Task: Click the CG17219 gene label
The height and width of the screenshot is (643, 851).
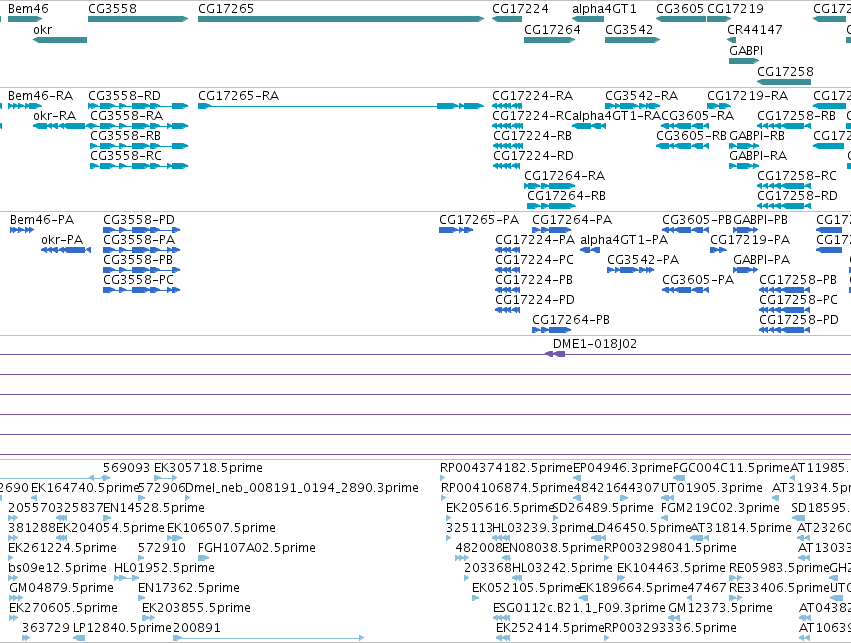Action: click(735, 9)
